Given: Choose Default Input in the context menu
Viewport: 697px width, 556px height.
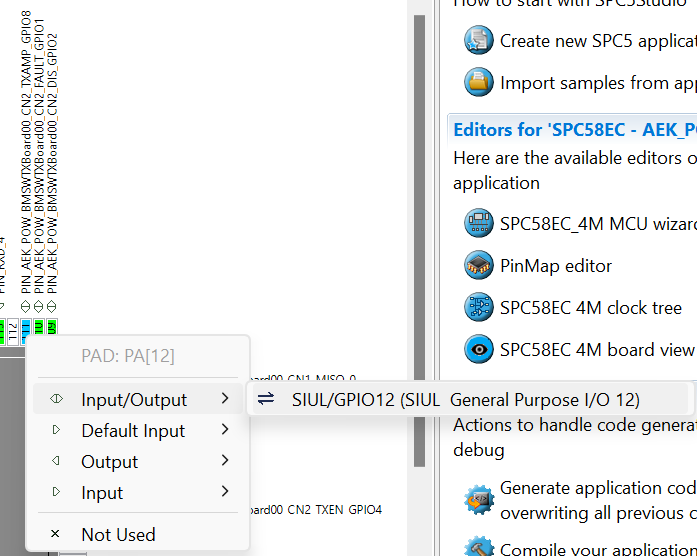Looking at the screenshot, I should (x=138, y=430).
